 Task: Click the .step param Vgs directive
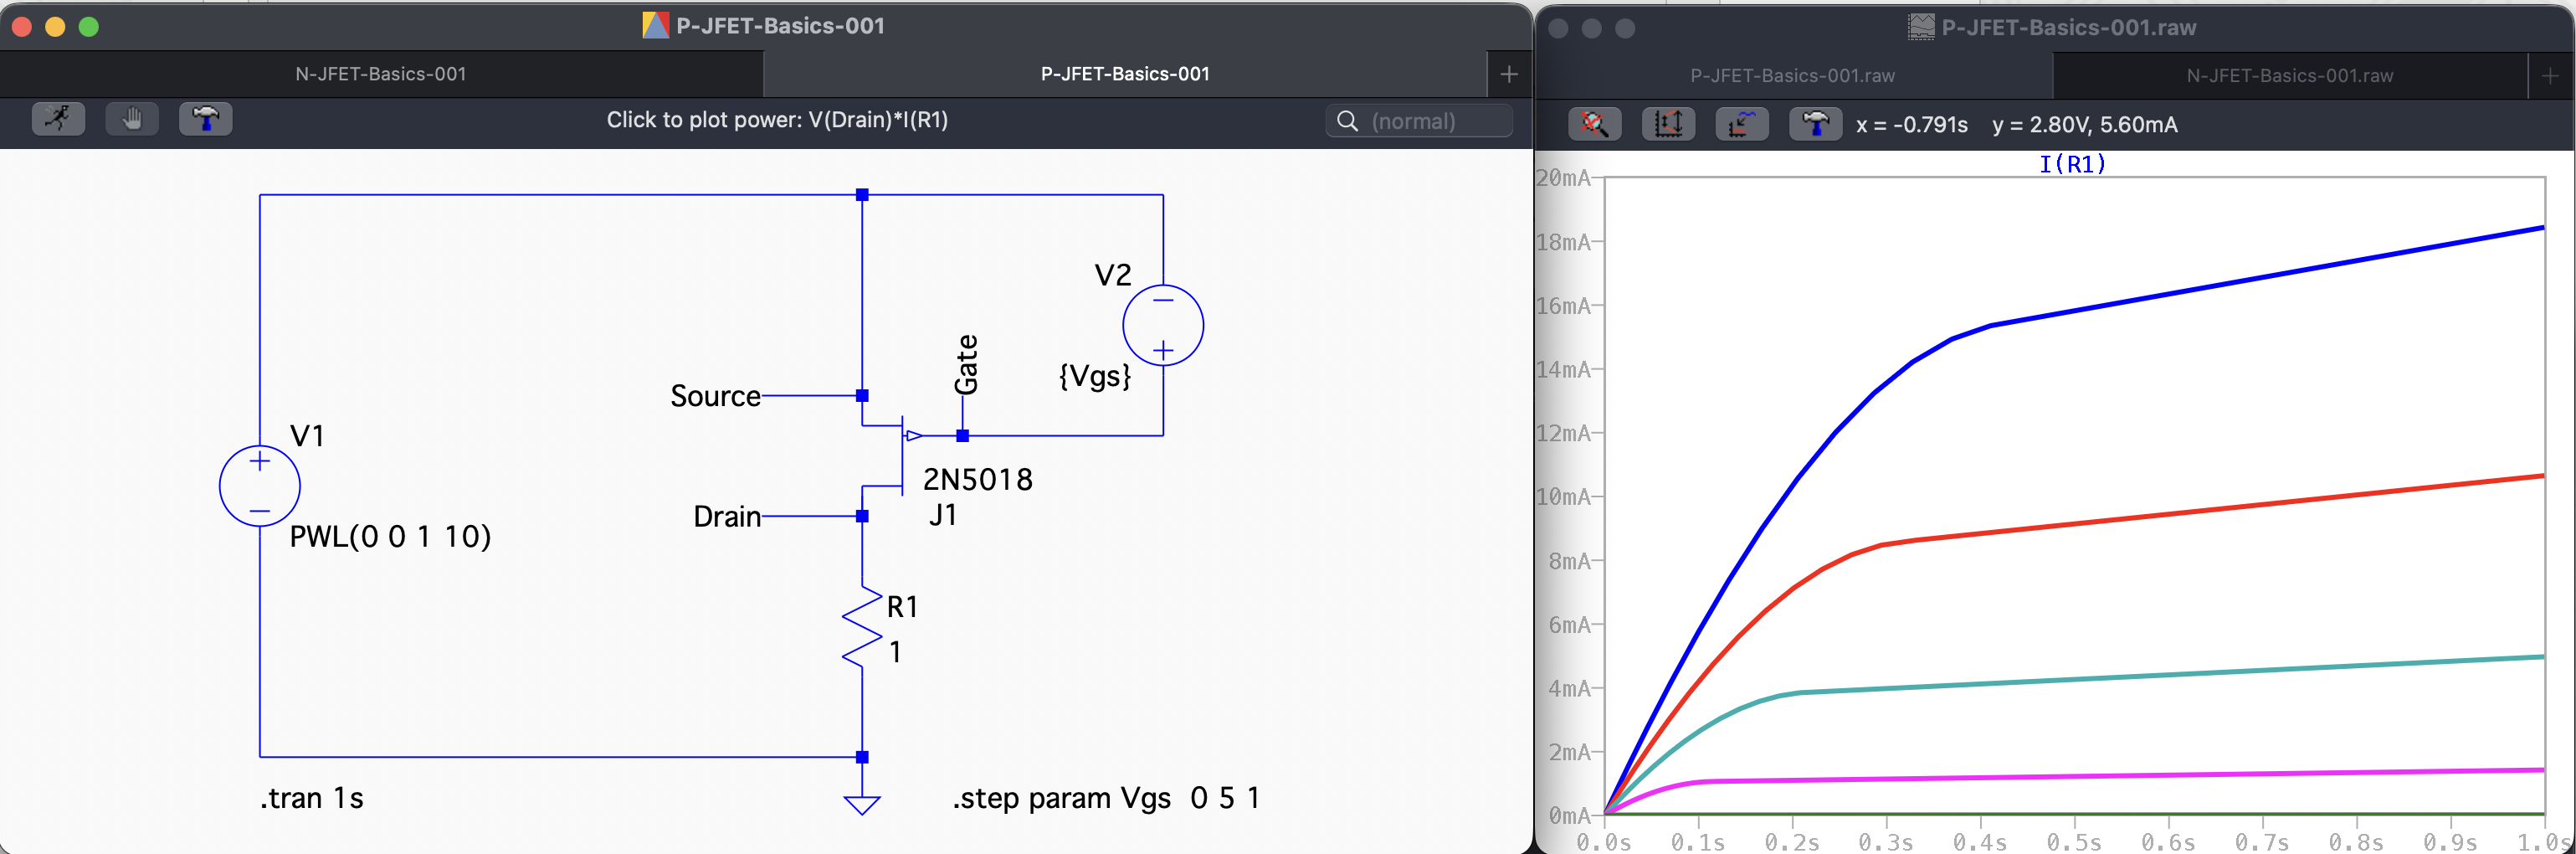tap(1106, 798)
